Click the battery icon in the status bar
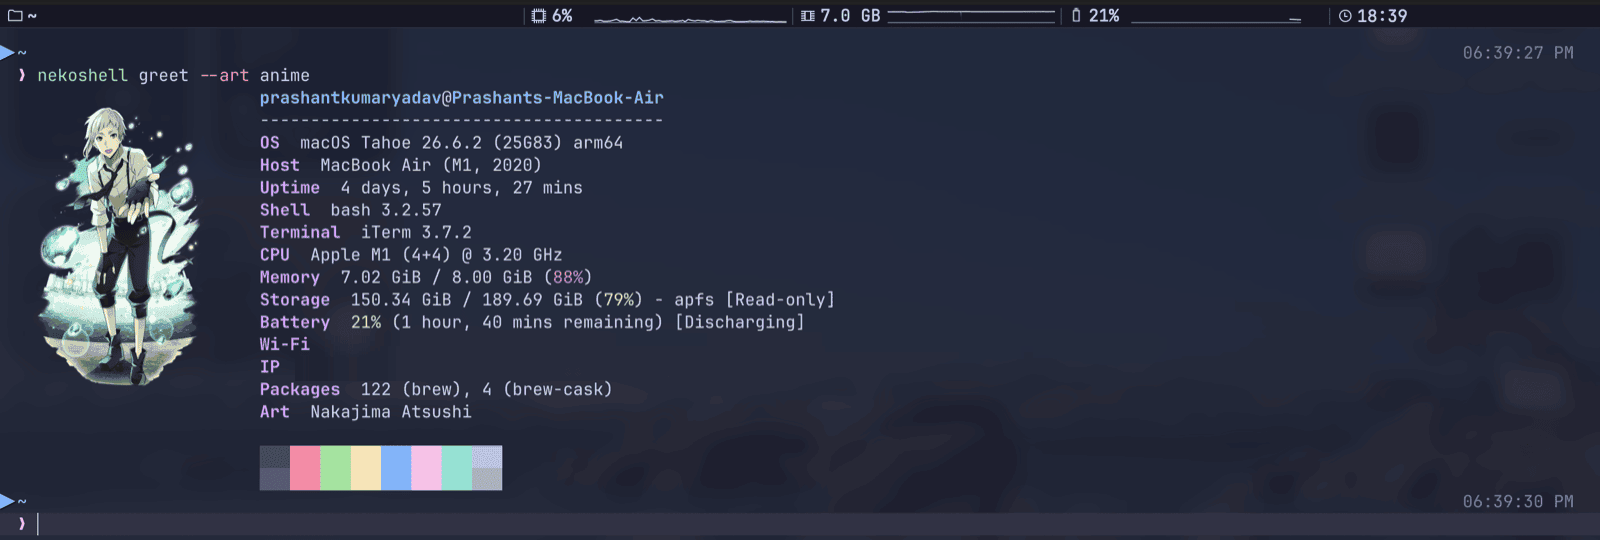The image size is (1600, 540). click(x=1076, y=16)
